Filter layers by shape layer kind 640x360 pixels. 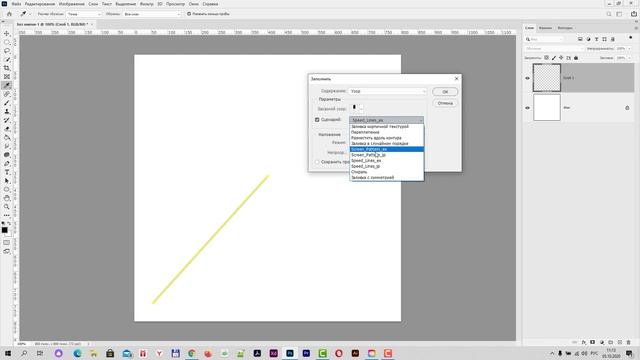click(x=604, y=39)
